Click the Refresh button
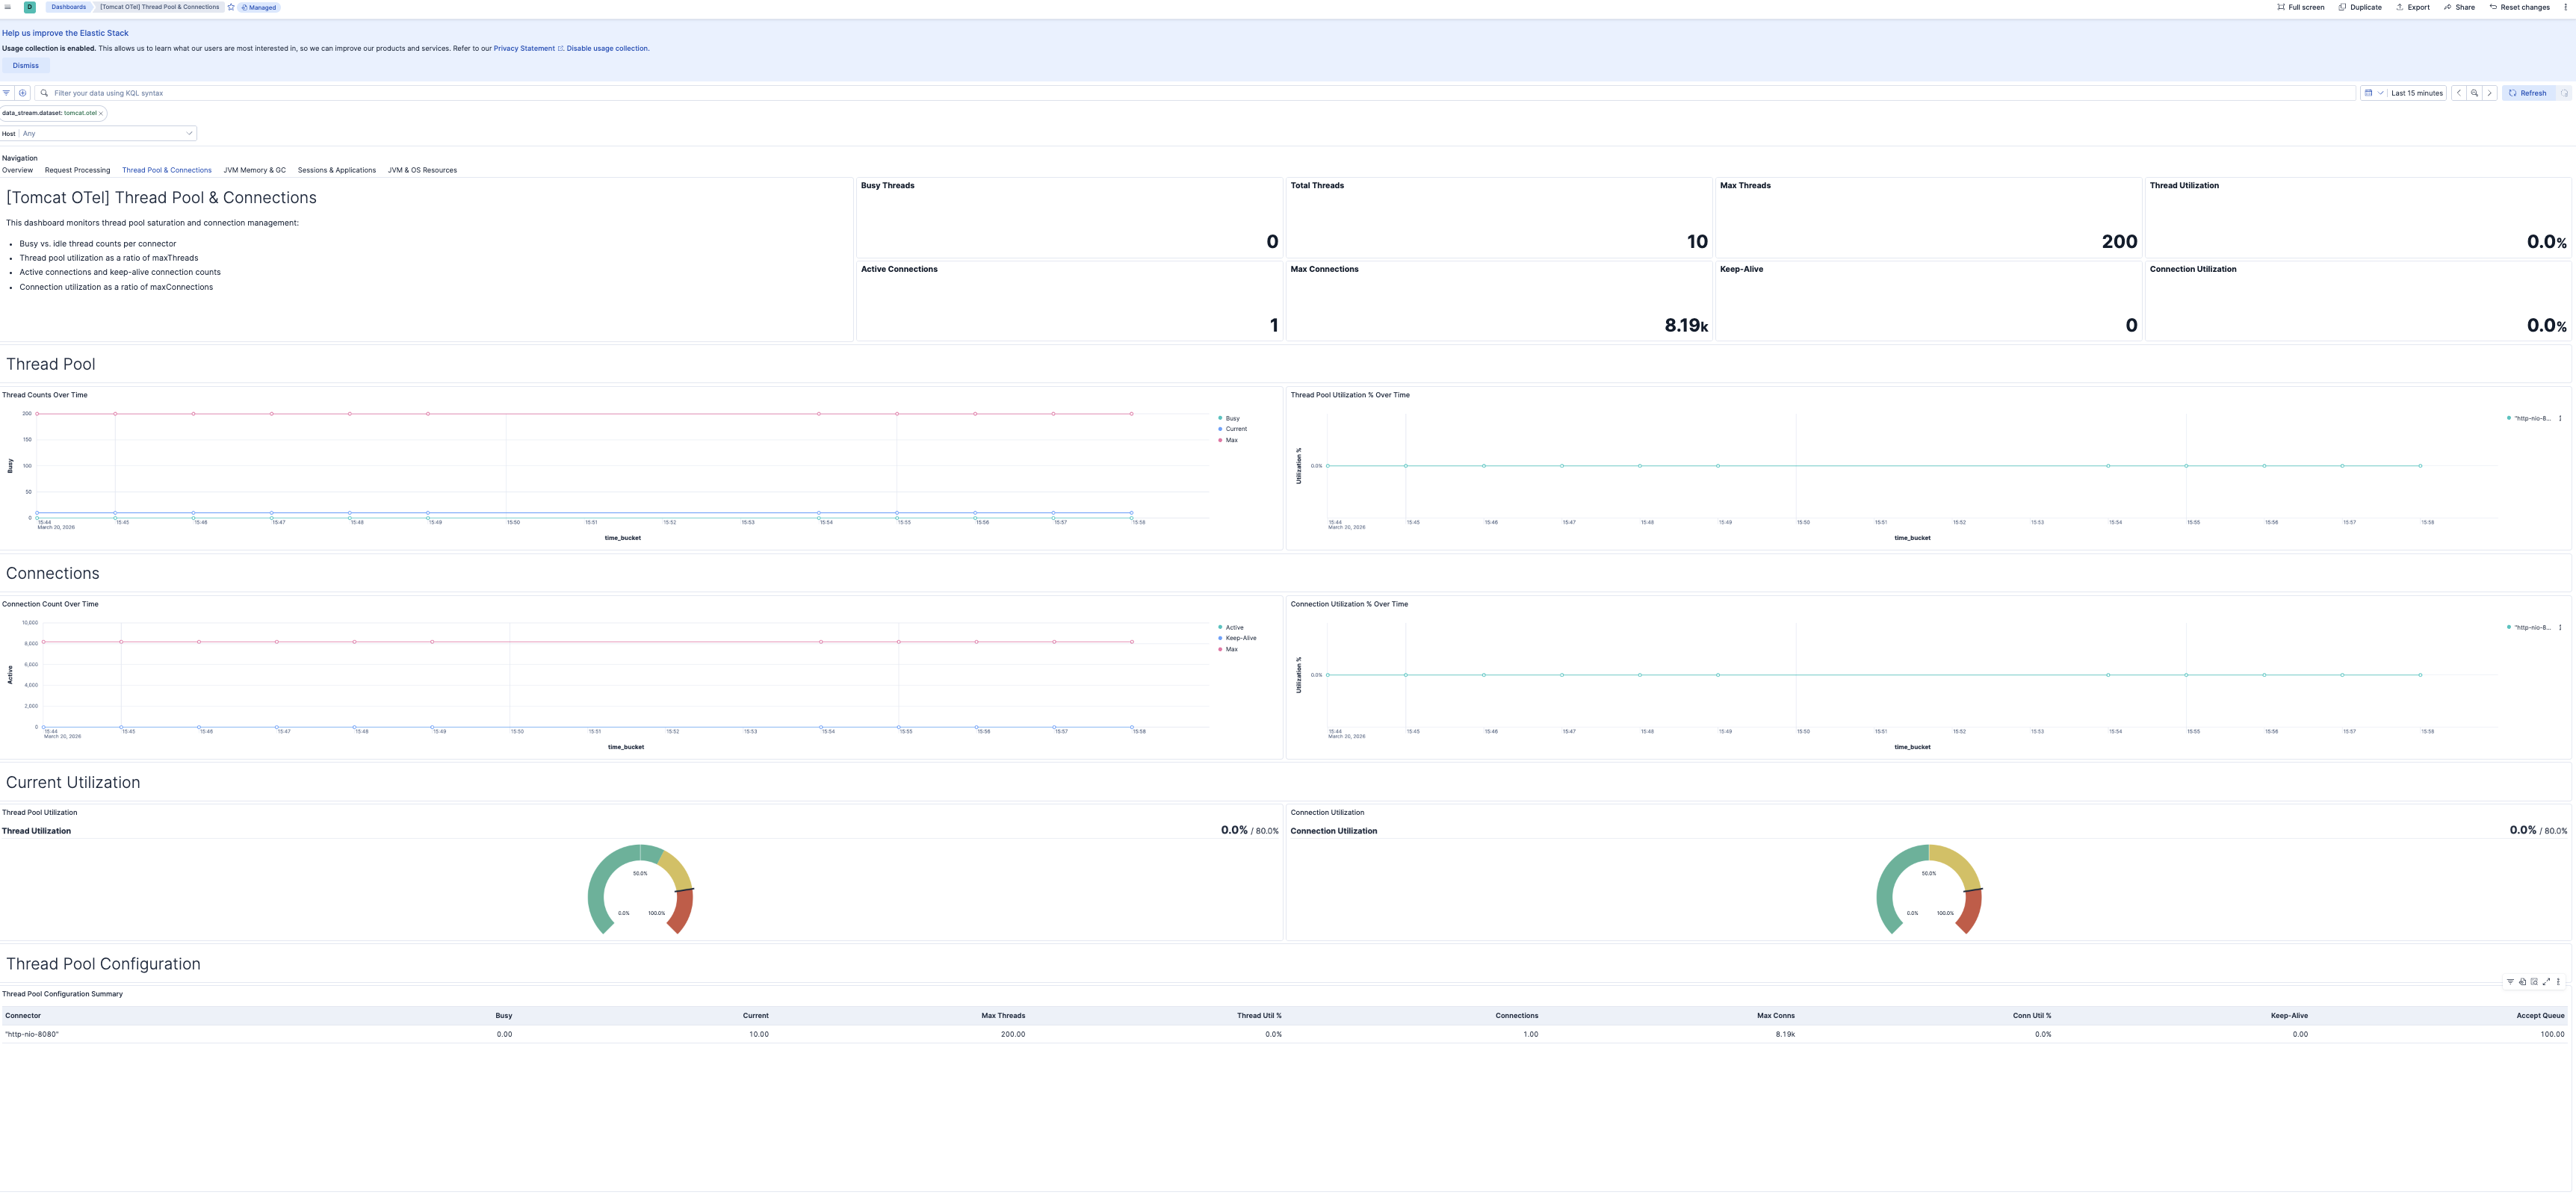The image size is (2576, 1201). (2528, 93)
